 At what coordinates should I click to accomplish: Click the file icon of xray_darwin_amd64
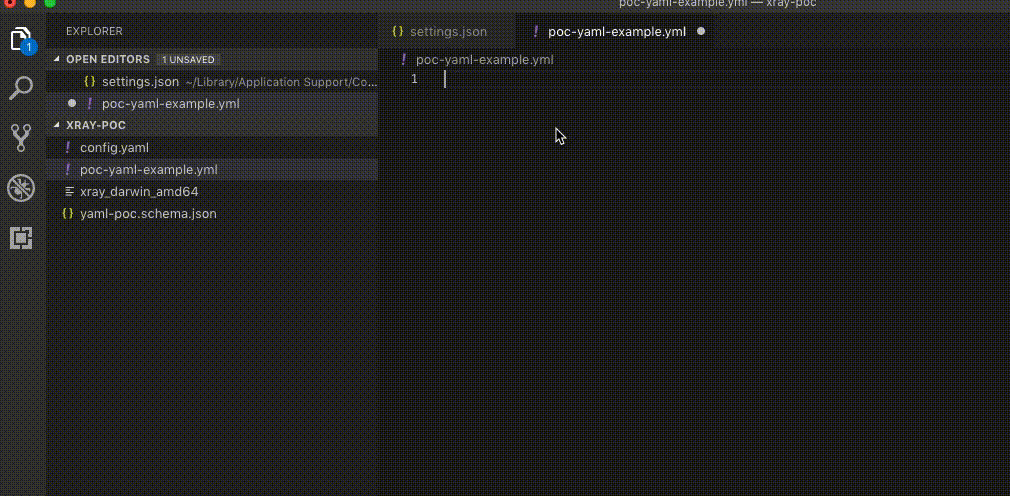70,192
